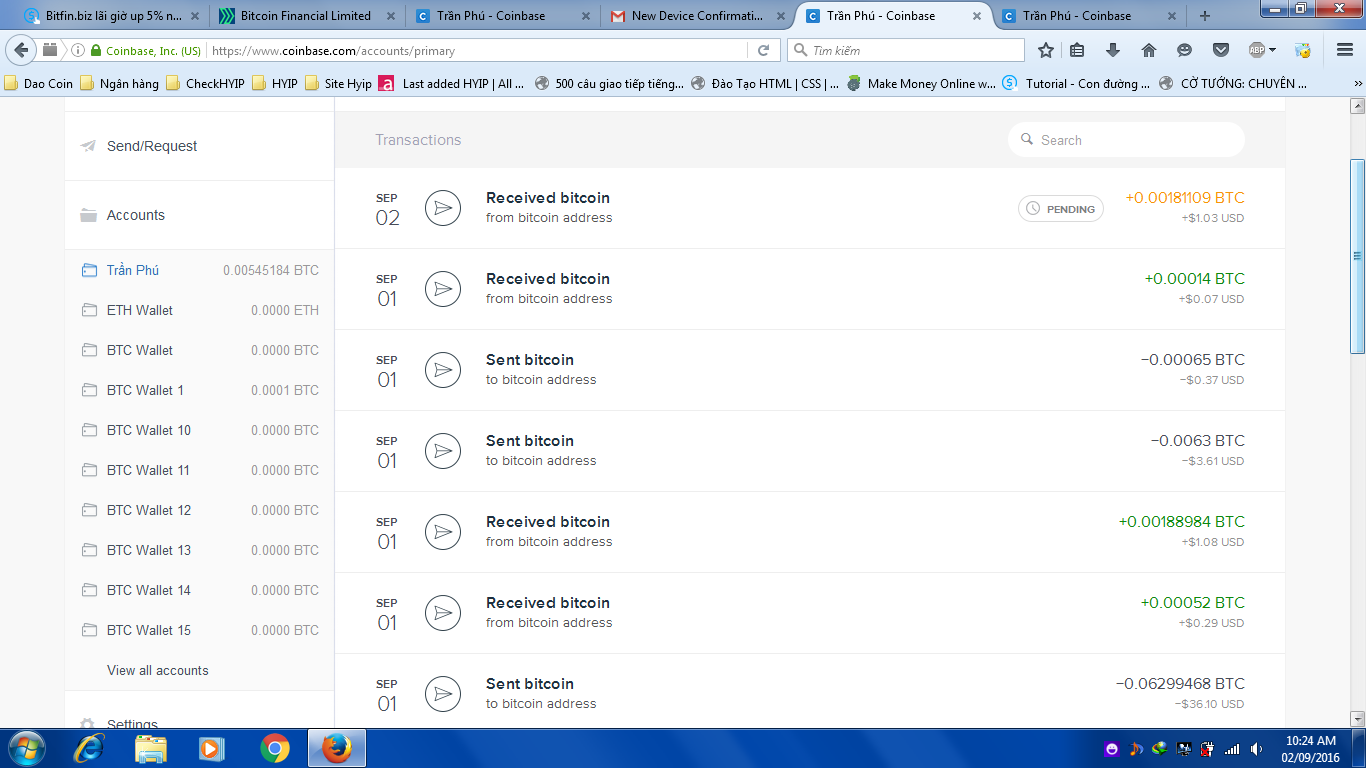Click the Send/Request paper plane icon
This screenshot has height=768, width=1366.
(88, 146)
